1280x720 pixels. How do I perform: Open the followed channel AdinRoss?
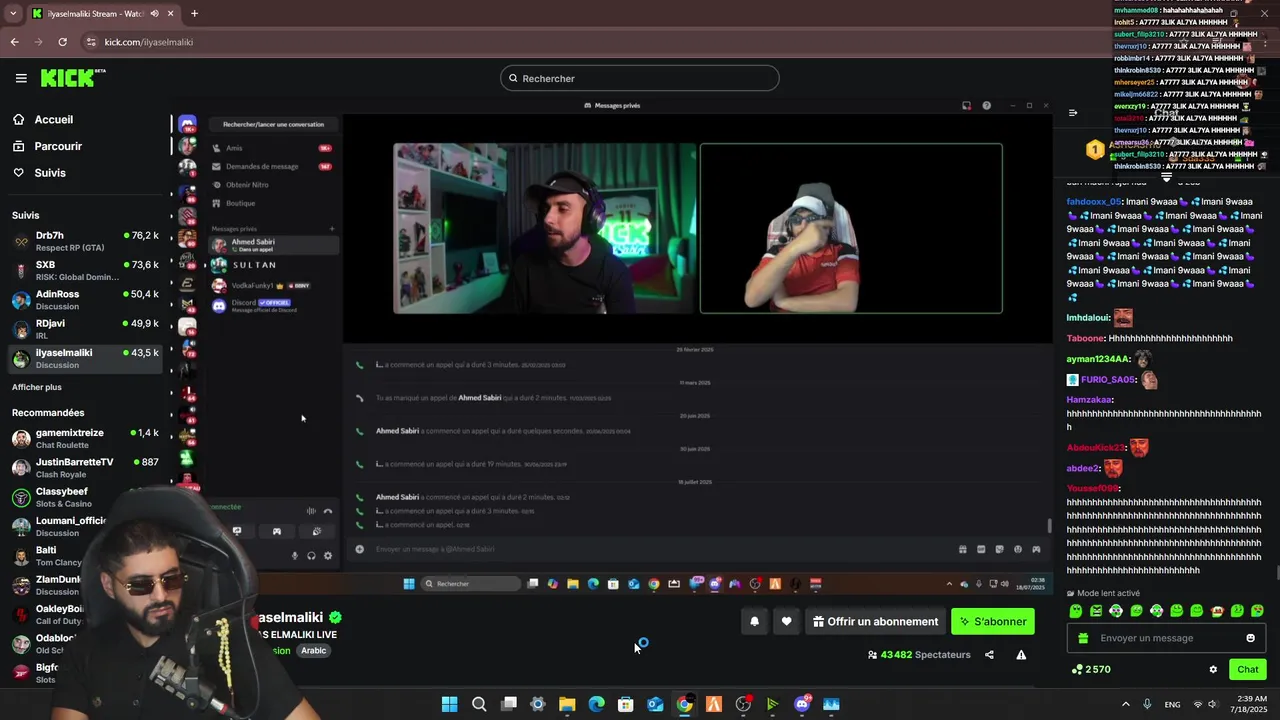(85, 299)
